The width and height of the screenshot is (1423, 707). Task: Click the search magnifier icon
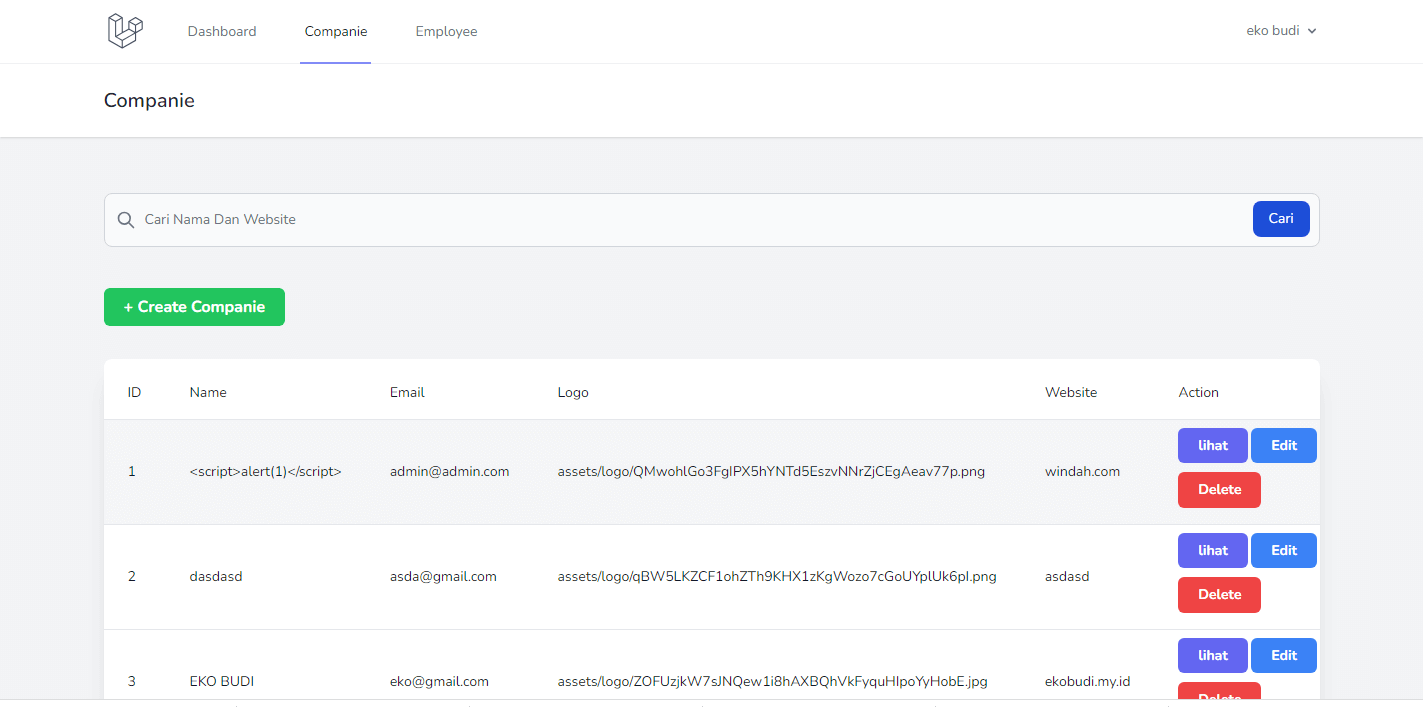tap(126, 220)
